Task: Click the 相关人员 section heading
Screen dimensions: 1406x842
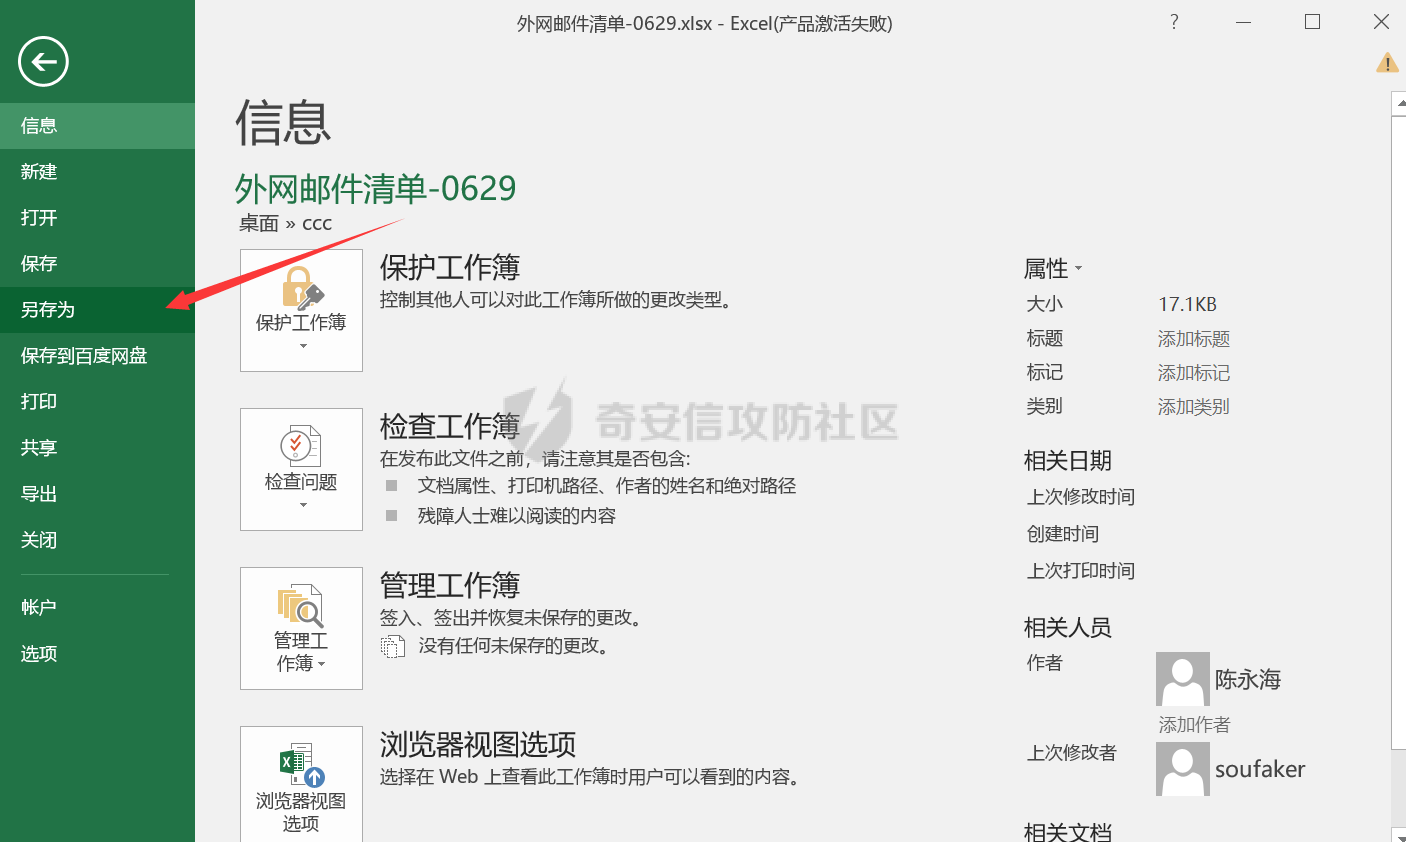Action: [1068, 627]
